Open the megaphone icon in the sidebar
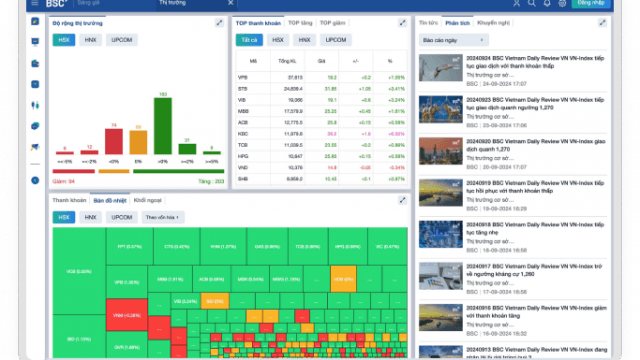The height and width of the screenshot is (360, 640). tap(35, 147)
